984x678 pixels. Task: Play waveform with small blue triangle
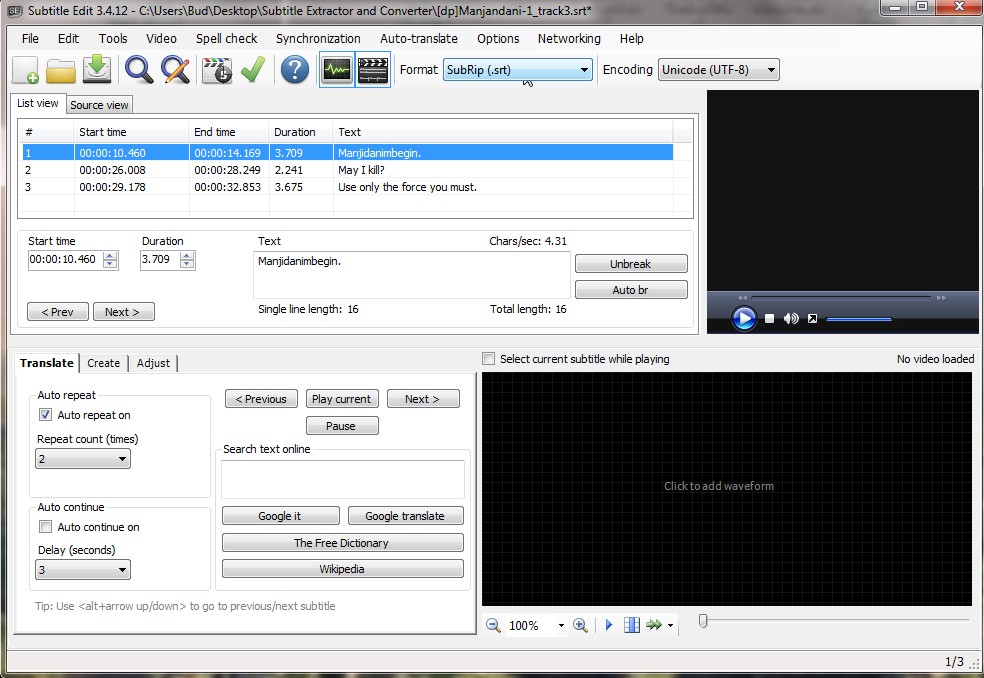tap(609, 625)
